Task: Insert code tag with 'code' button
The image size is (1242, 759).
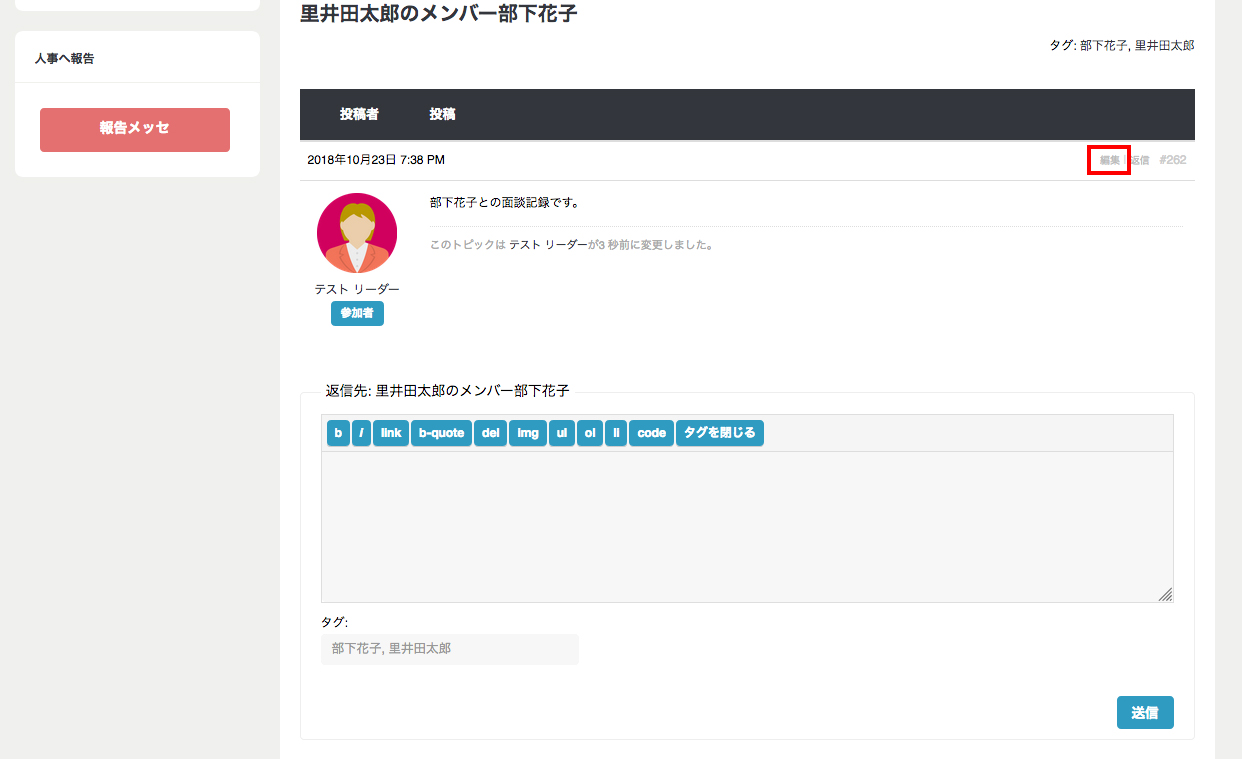Action: (x=651, y=433)
